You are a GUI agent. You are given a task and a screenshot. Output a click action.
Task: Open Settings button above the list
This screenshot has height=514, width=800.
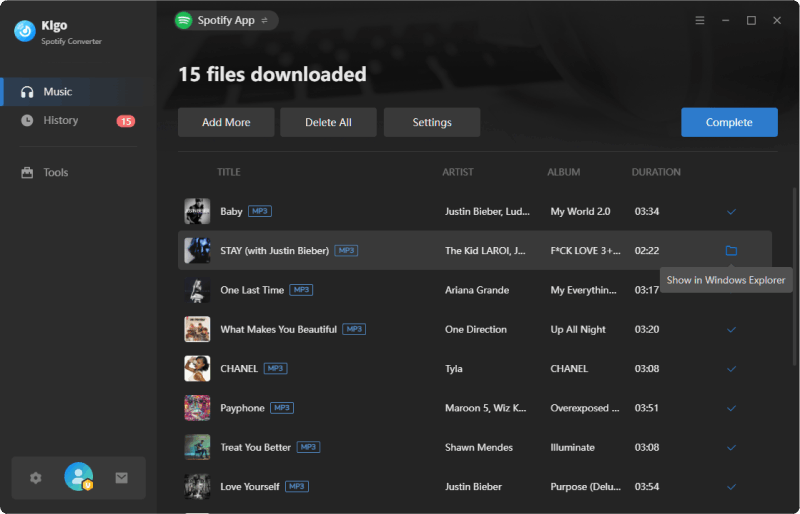[432, 123]
